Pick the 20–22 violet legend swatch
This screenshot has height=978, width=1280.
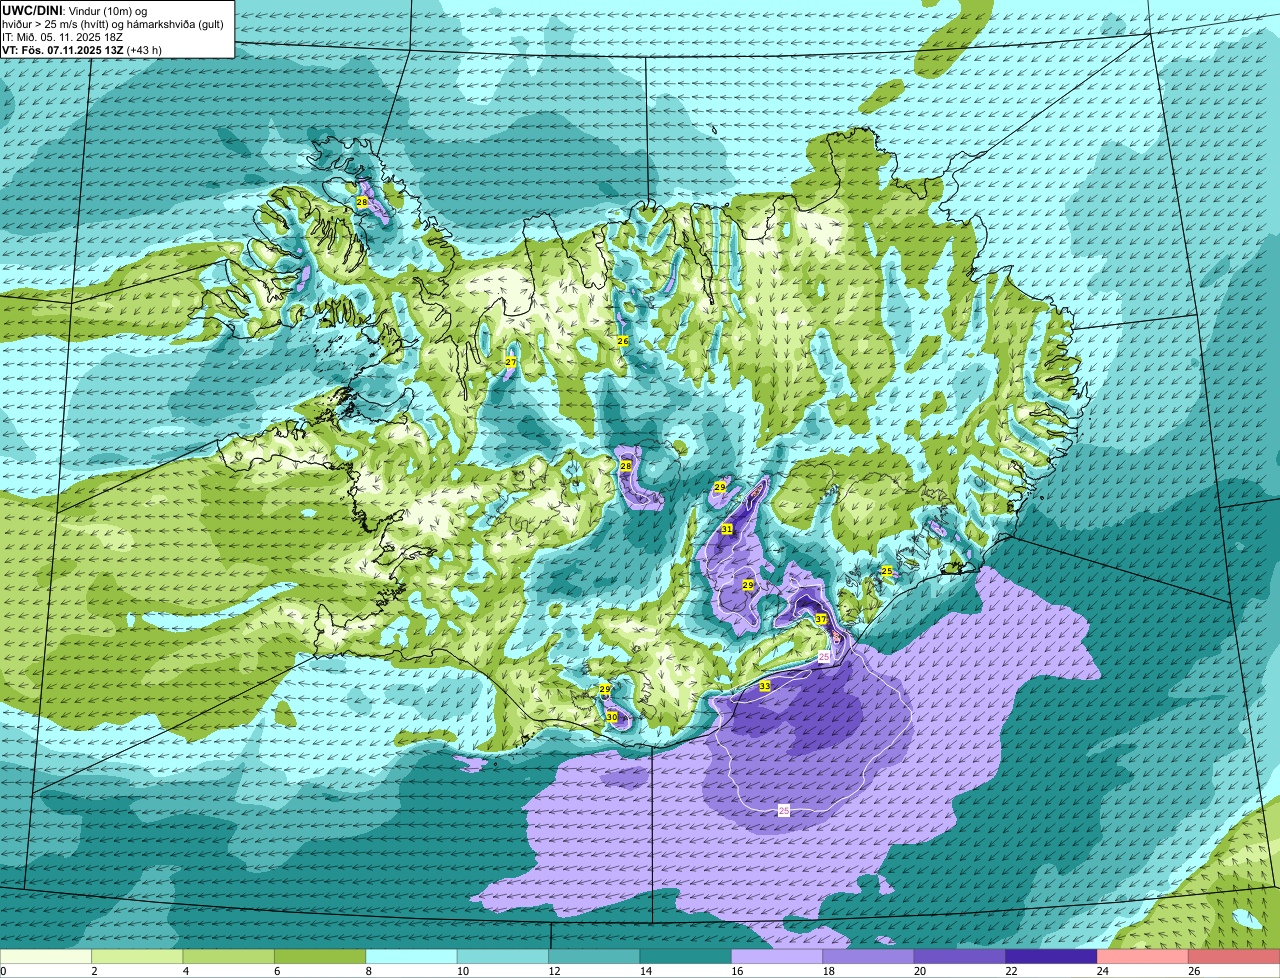tap(961, 957)
